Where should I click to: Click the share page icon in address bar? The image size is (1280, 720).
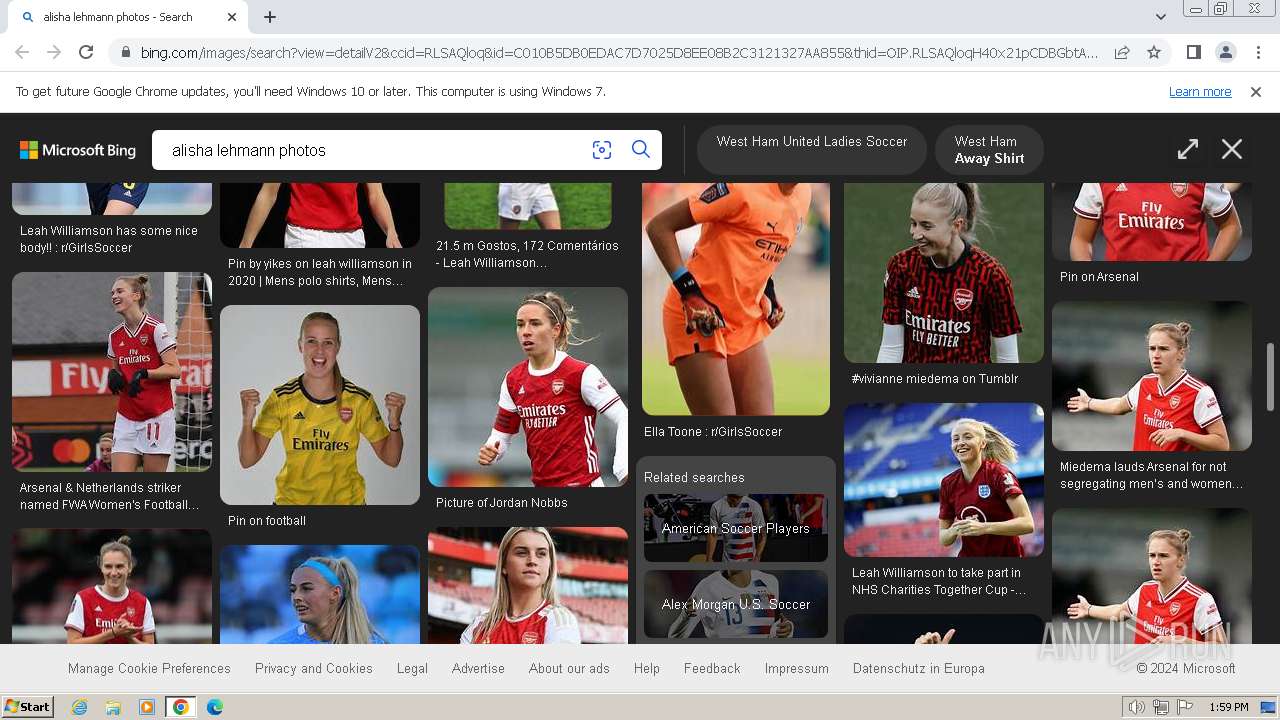pyautogui.click(x=1122, y=52)
